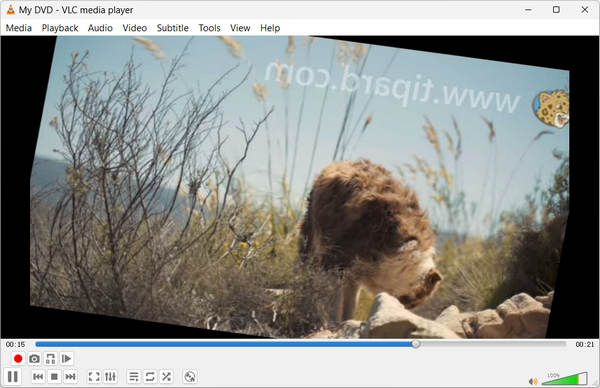This screenshot has height=388, width=600.
Task: Show the playlist
Action: (134, 377)
